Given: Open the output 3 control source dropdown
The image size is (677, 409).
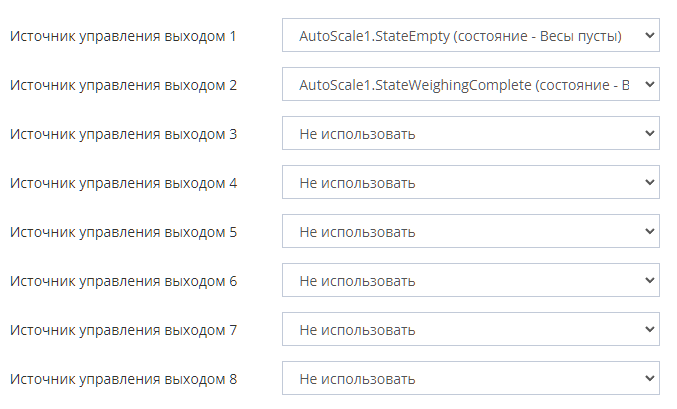Looking at the screenshot, I should click(x=470, y=134).
